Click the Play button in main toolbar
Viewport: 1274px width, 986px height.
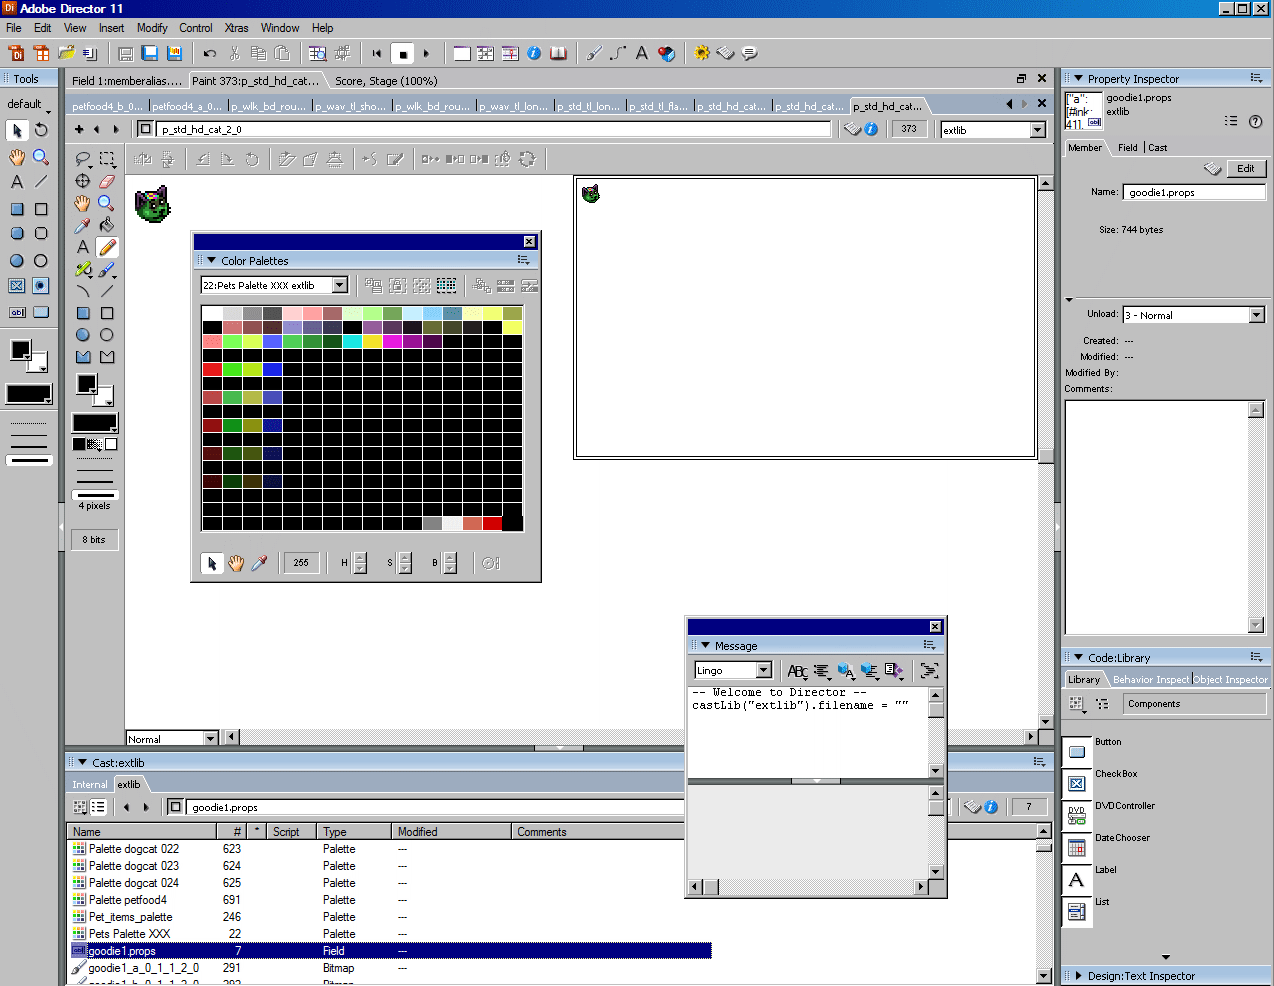click(x=426, y=53)
